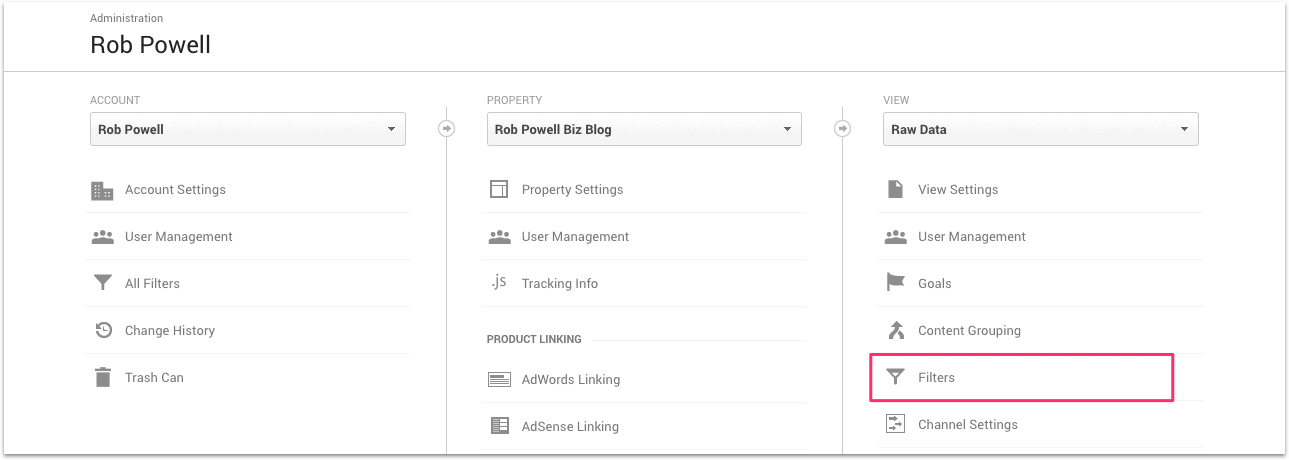This screenshot has height=460, width=1289.
Task: Click the Account Settings building icon
Action: click(x=102, y=190)
